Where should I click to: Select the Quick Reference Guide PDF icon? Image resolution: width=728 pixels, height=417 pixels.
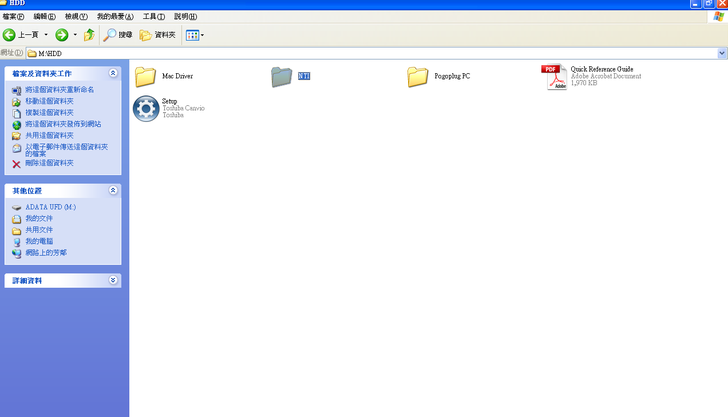click(554, 77)
